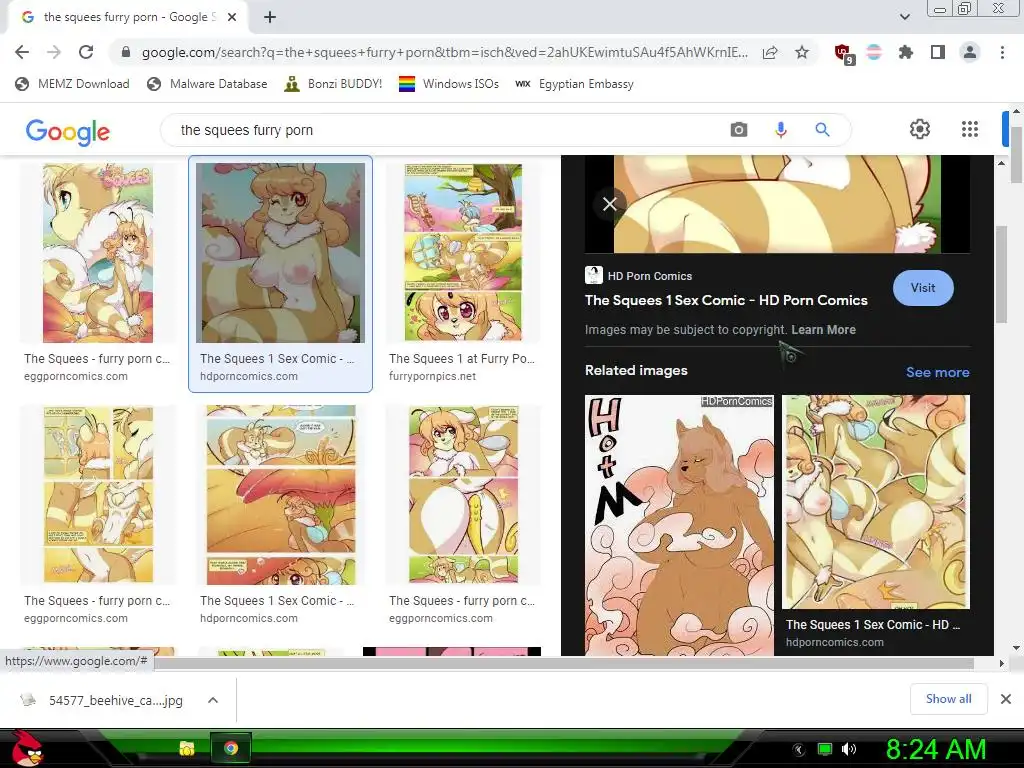Submit search with the magnifier icon
1024x768 pixels.
pos(822,130)
